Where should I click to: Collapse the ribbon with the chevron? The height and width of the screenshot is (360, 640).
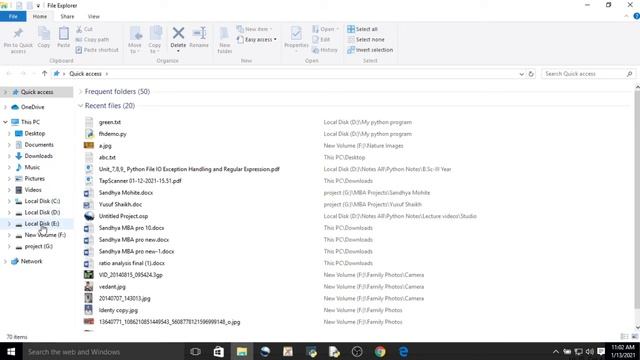[626, 16]
